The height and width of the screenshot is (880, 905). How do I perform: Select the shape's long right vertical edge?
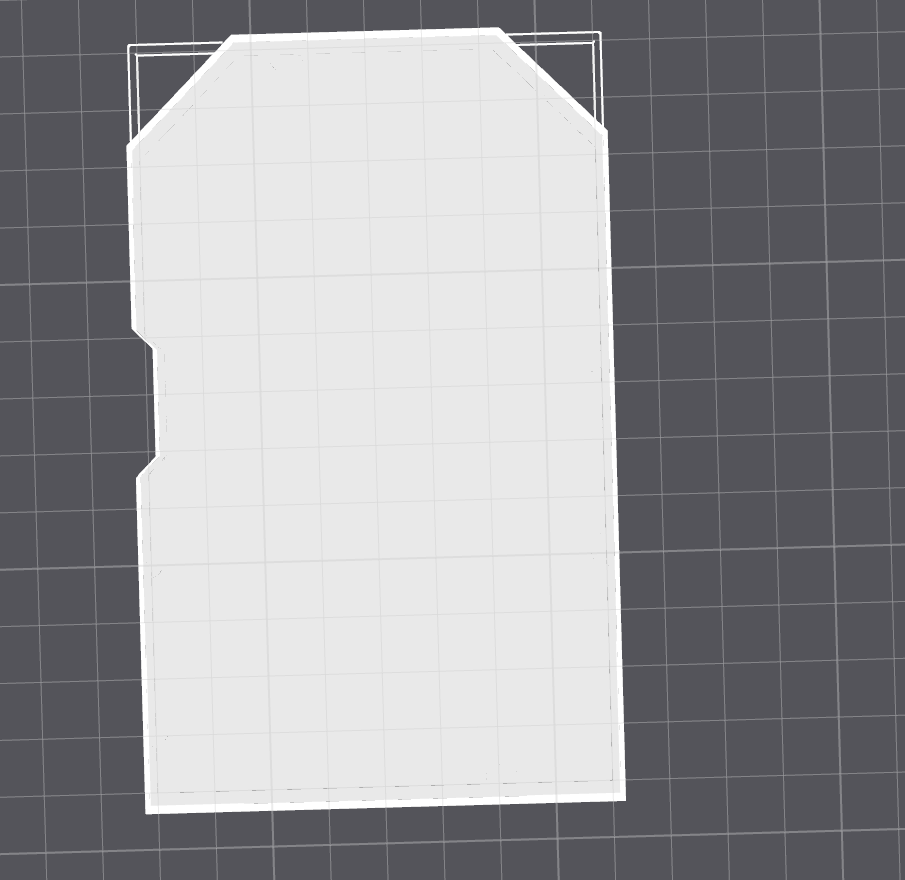(x=612, y=460)
